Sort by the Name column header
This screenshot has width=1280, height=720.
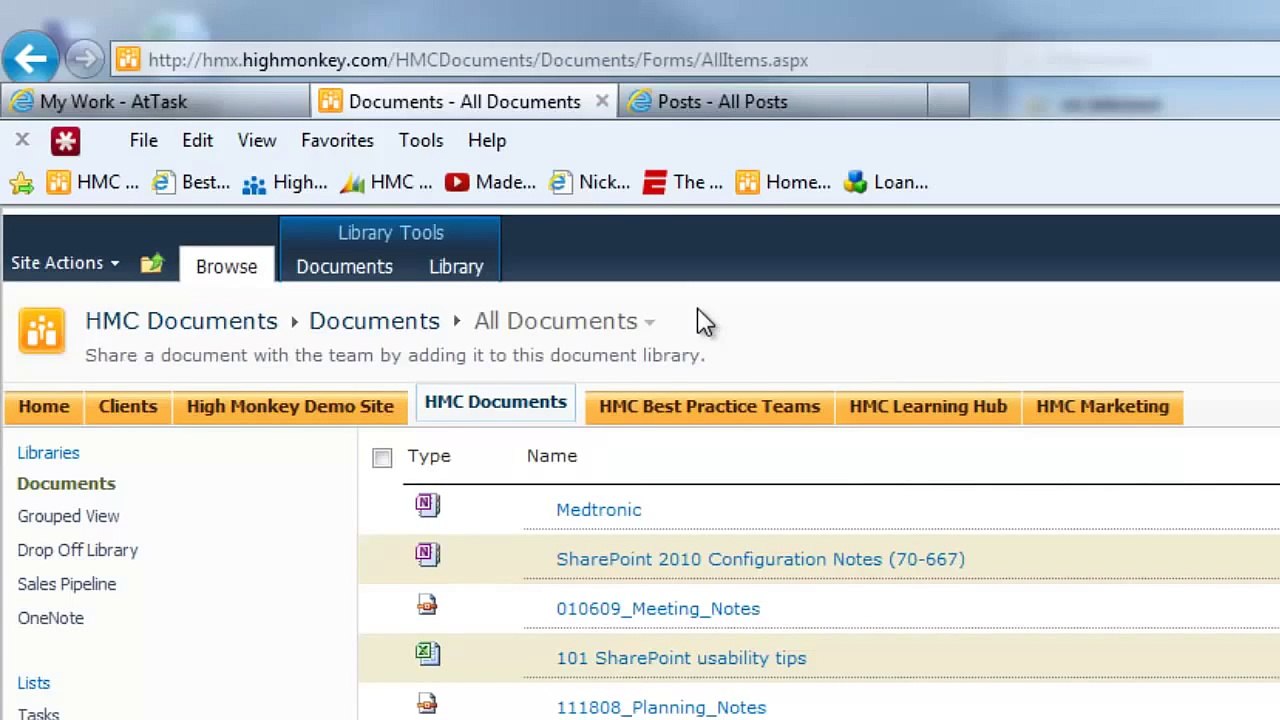[552, 456]
